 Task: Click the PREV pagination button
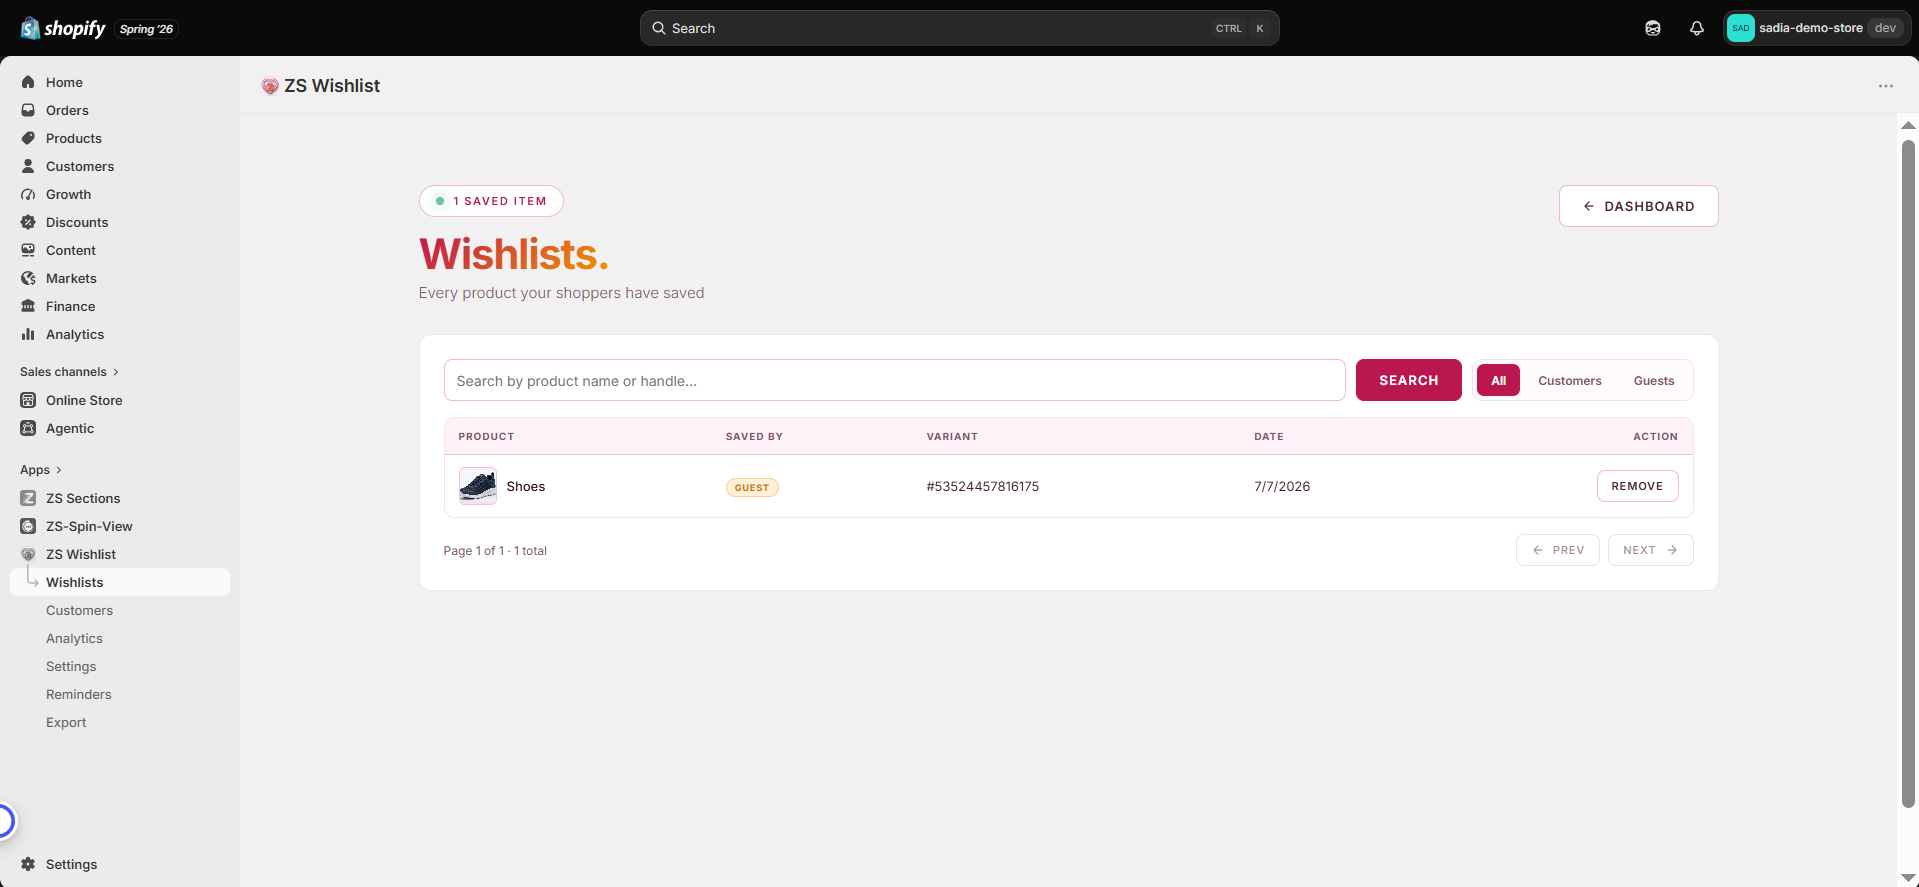pos(1557,550)
